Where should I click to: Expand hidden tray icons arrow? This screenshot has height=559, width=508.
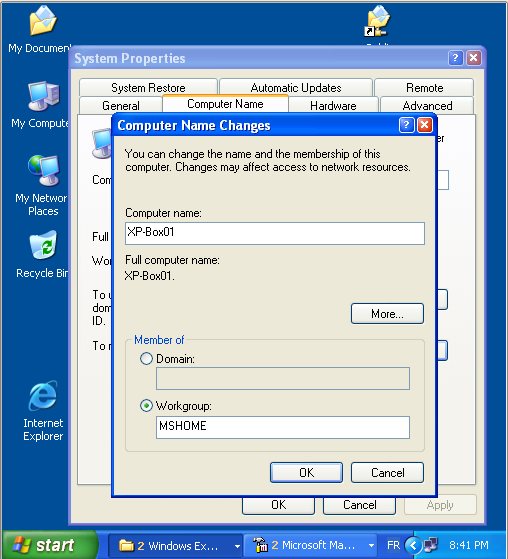coord(413,545)
